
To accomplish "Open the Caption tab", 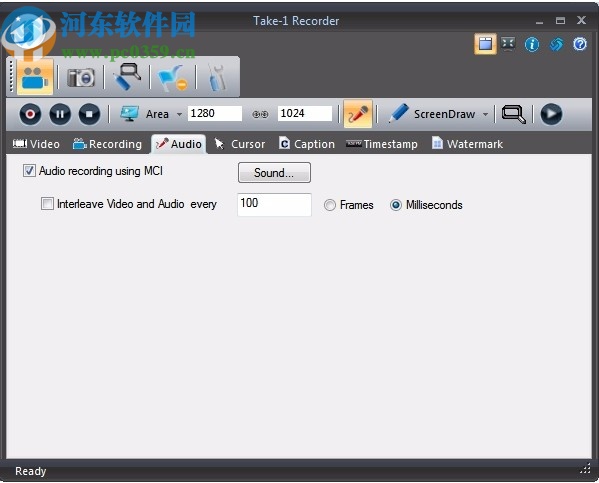I will [x=306, y=144].
